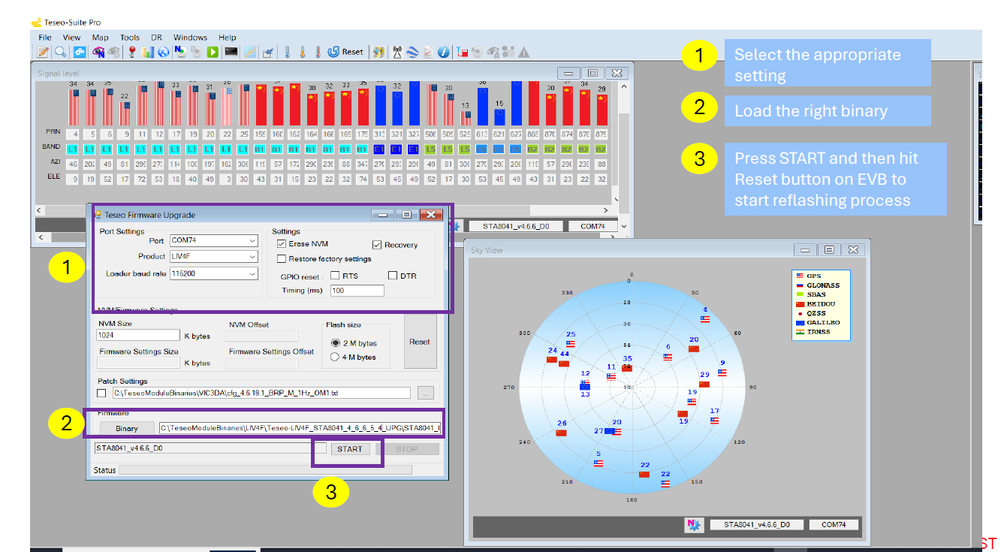Image resolution: width=998 pixels, height=552 pixels.
Task: Open the document log toolbar icon
Action: click(428, 52)
